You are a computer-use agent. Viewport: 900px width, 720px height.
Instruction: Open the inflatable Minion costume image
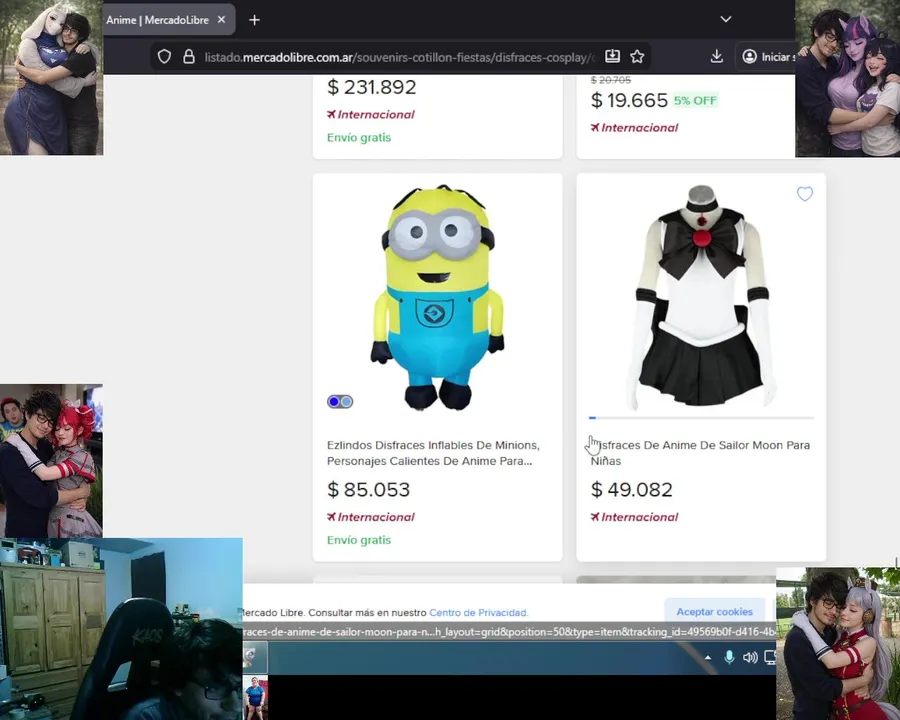click(x=437, y=298)
